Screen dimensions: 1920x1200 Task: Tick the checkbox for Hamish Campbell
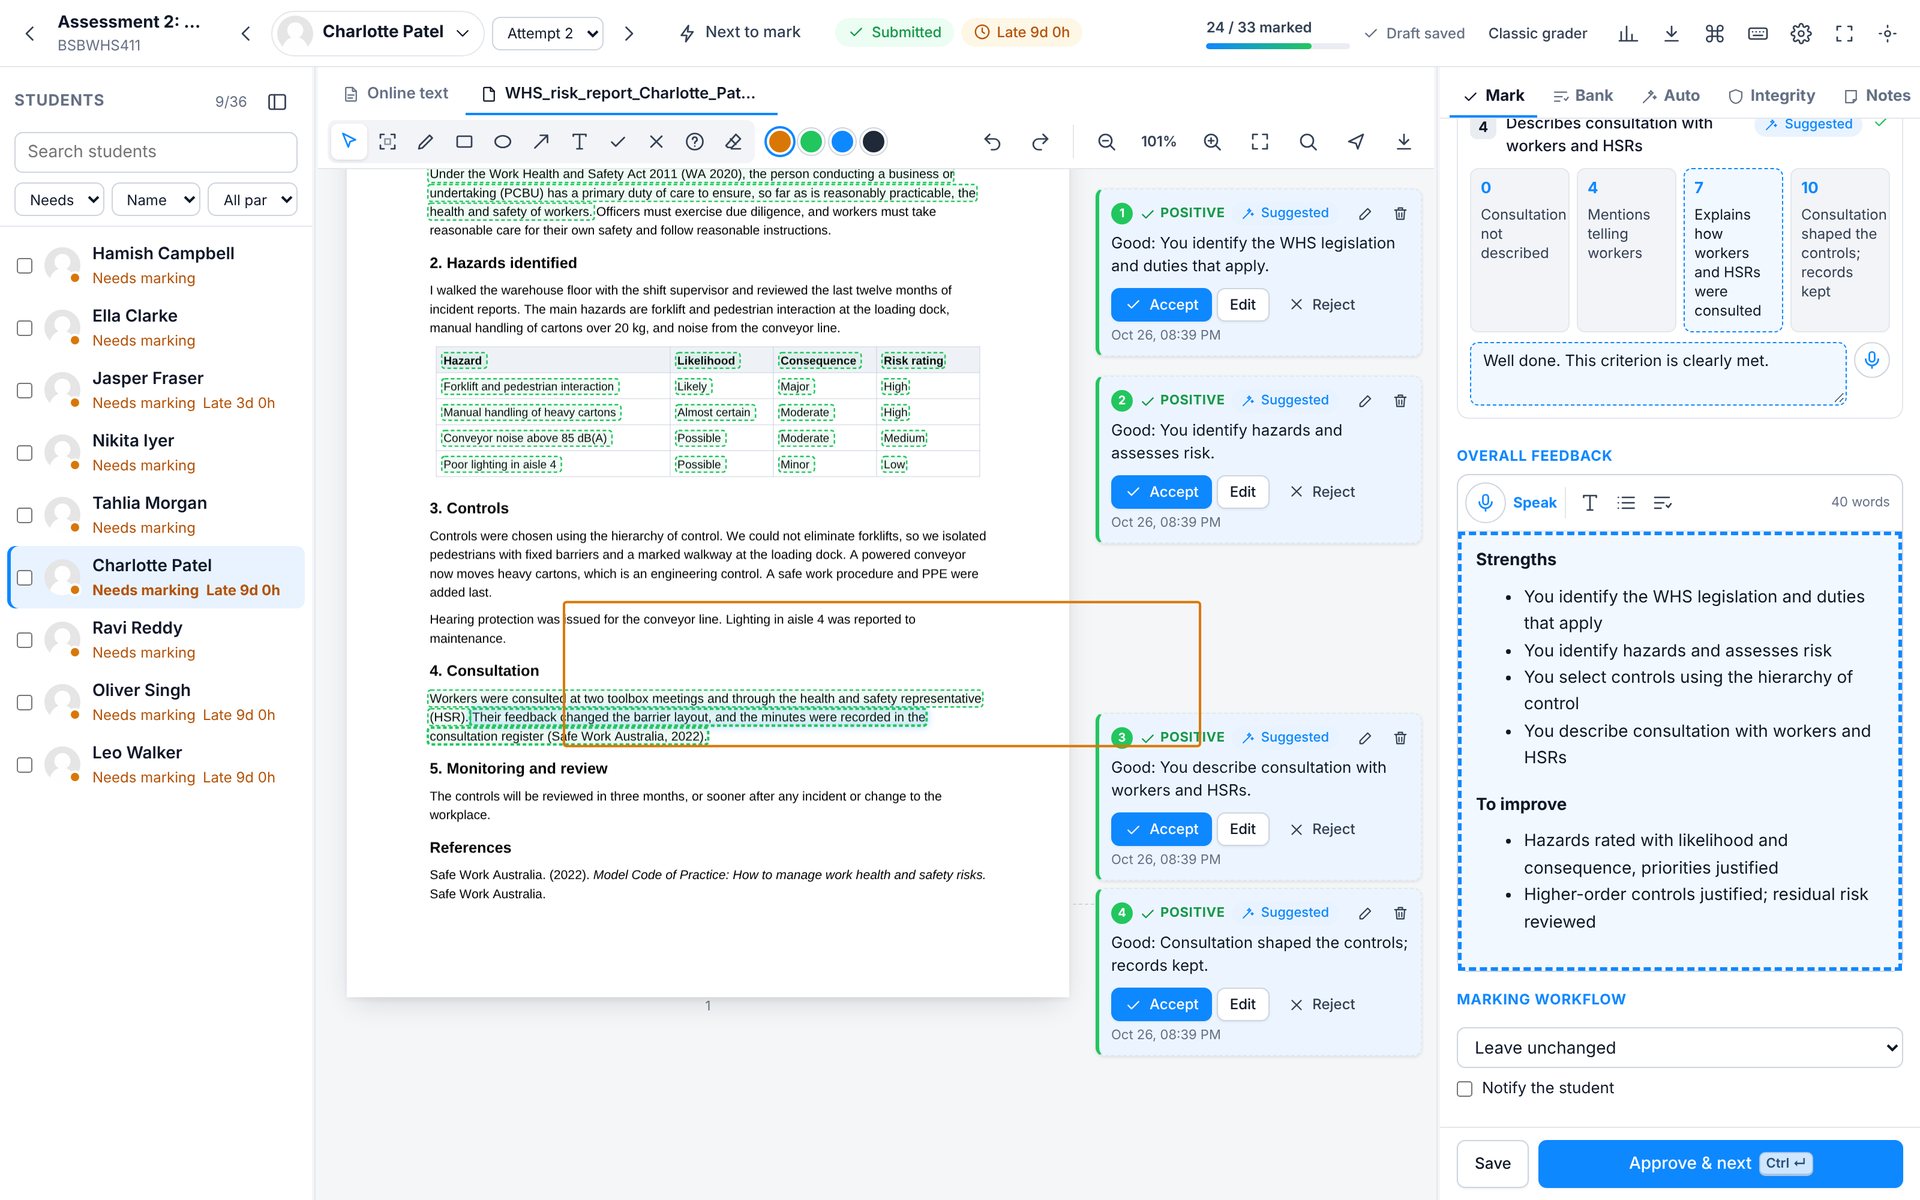pos(25,265)
